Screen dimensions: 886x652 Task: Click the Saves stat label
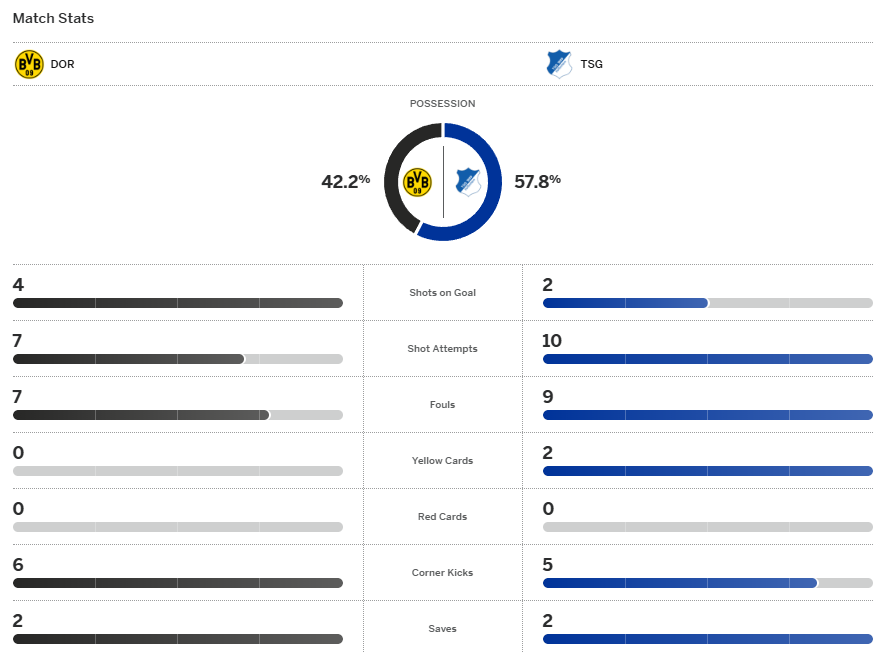click(x=442, y=629)
